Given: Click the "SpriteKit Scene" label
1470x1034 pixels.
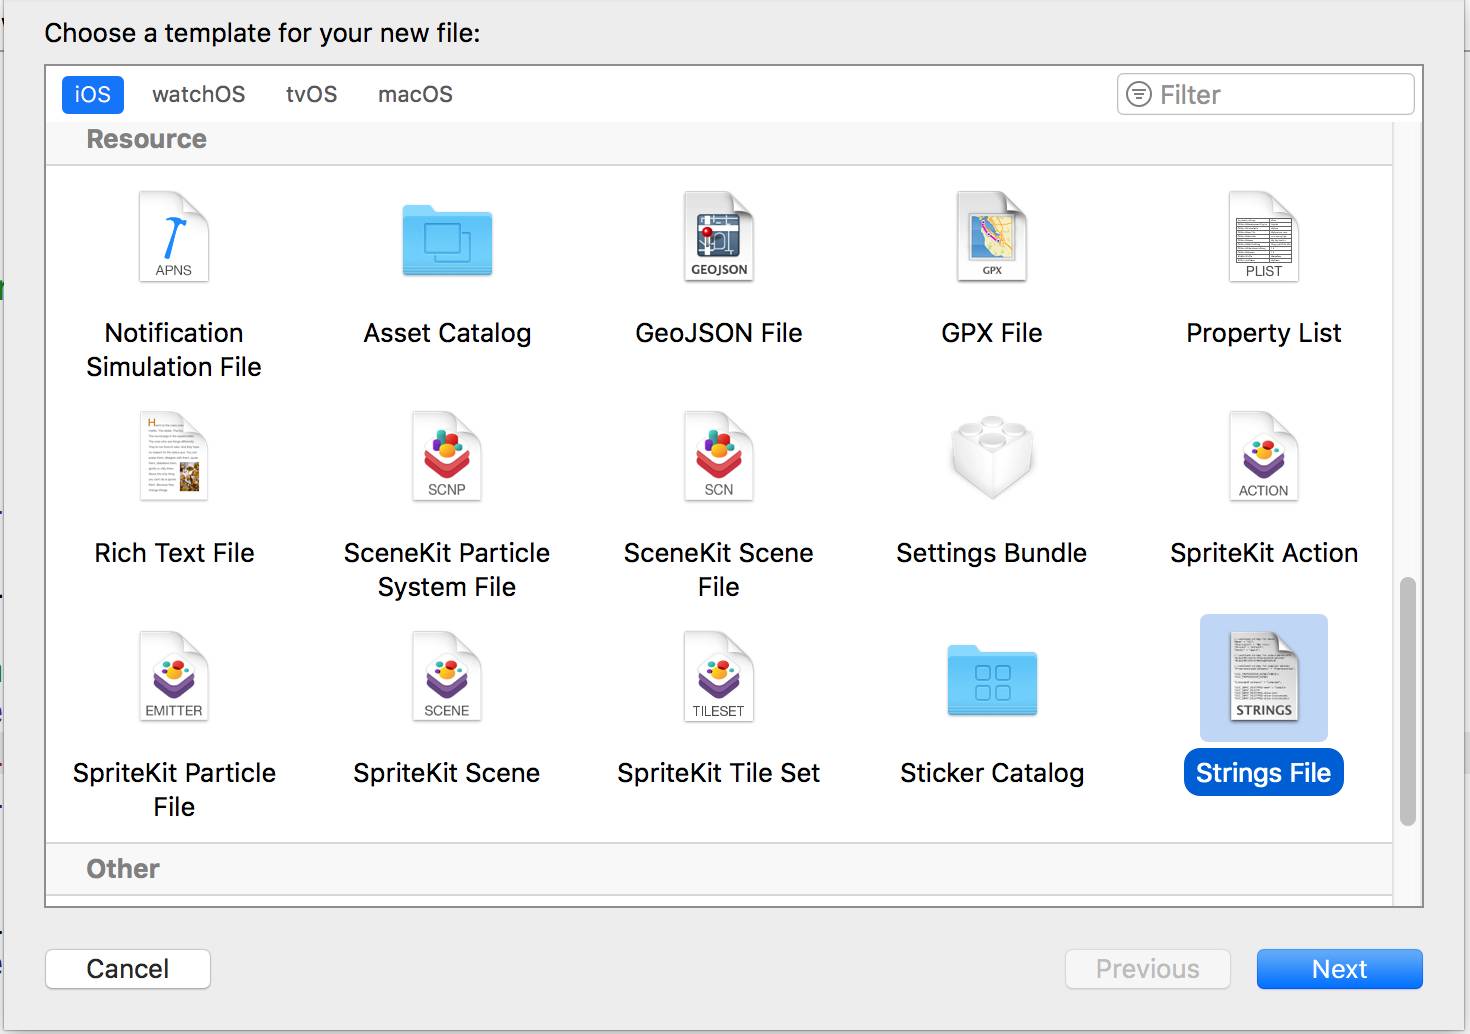Looking at the screenshot, I should click(447, 773).
